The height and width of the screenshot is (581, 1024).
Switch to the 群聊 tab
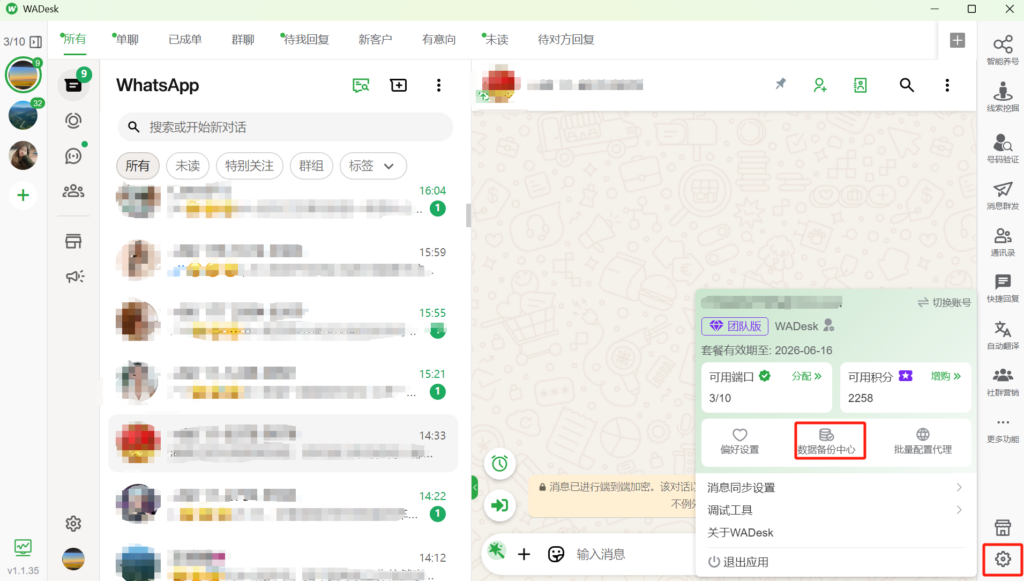click(x=243, y=39)
